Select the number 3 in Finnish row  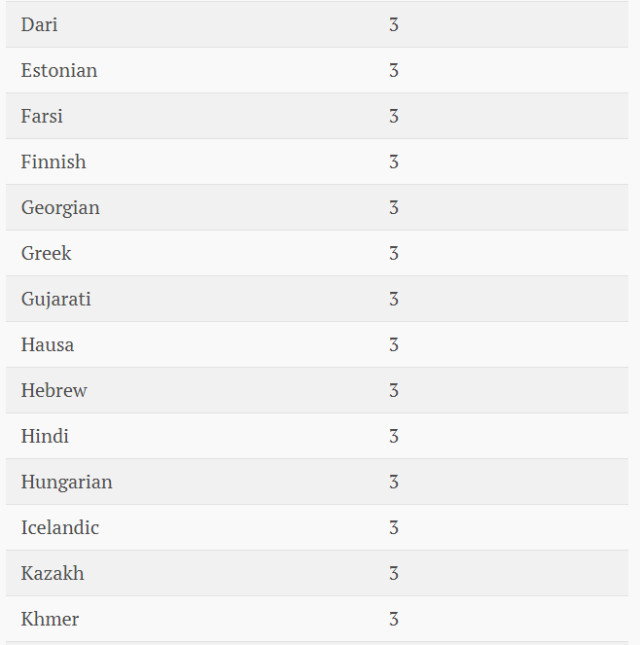coord(394,162)
